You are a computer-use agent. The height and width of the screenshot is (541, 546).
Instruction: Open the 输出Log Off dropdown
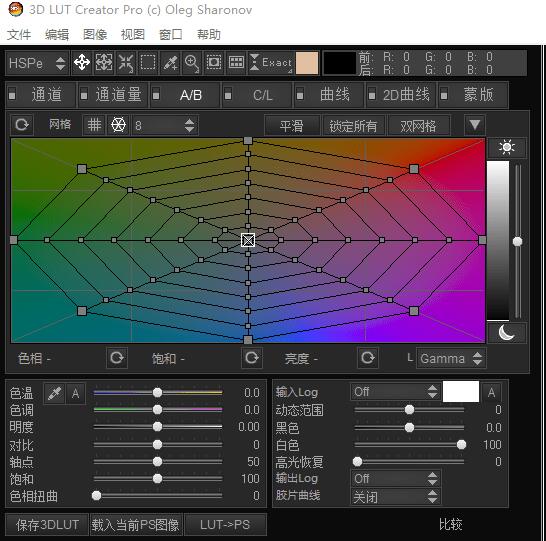coord(395,479)
